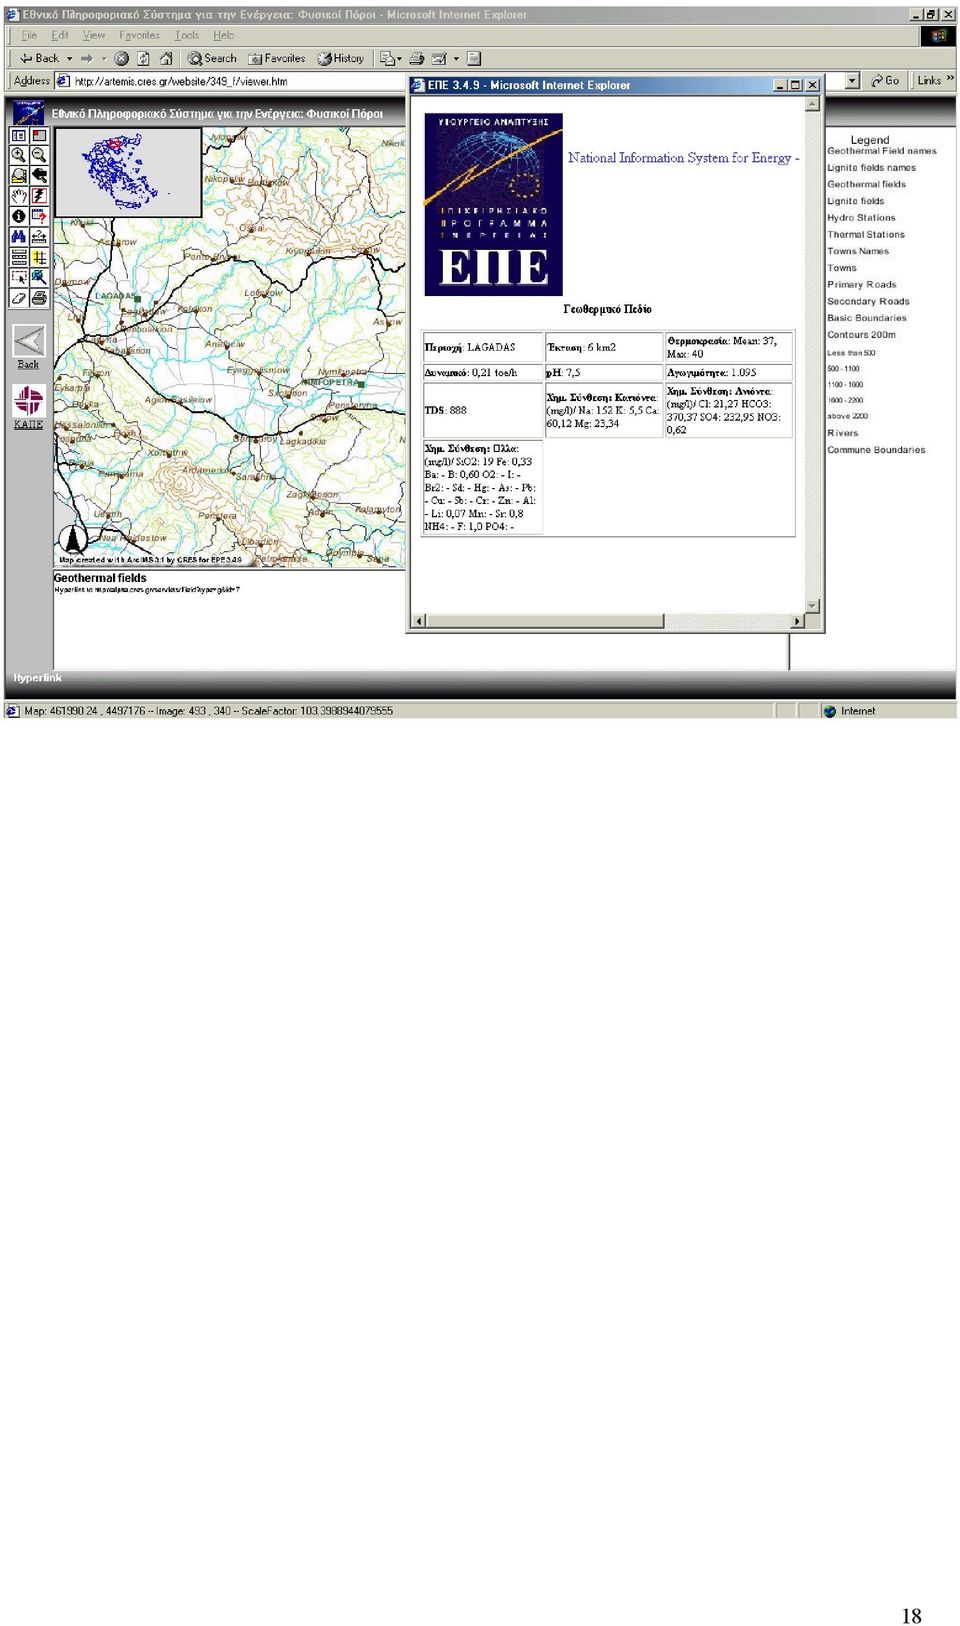
Task: Select the Zoom In tool
Action: (18, 155)
